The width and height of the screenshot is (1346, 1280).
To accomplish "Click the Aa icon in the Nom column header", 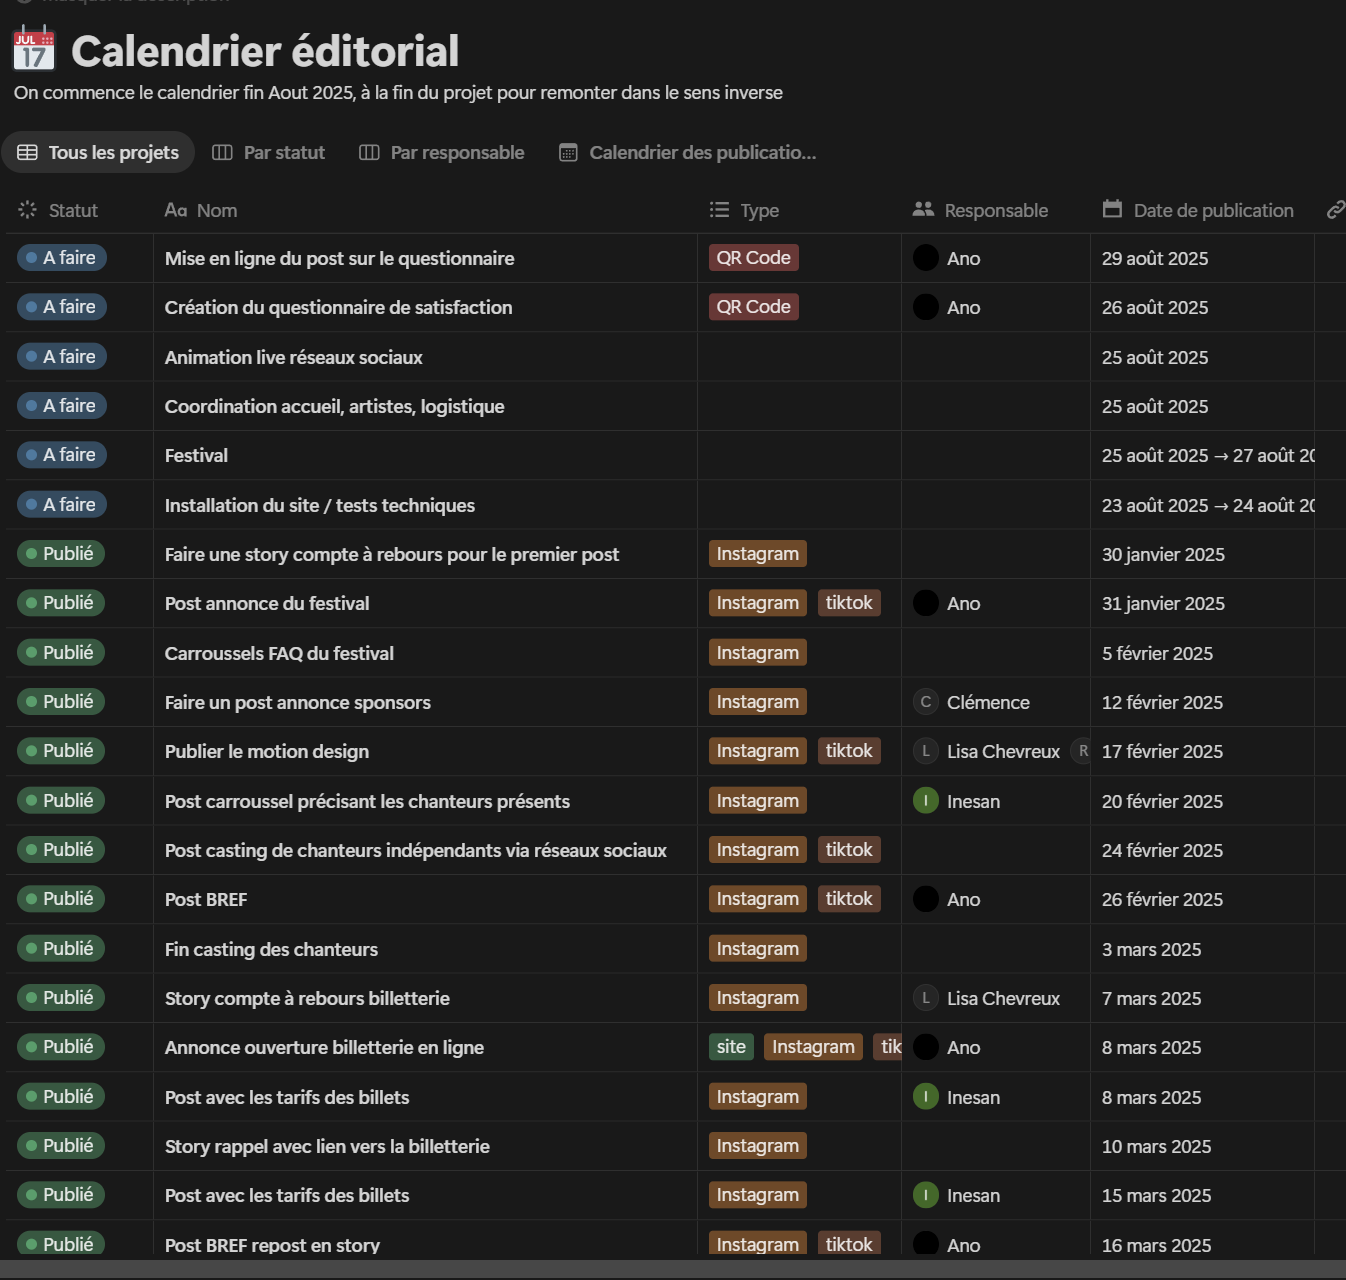I will 175,210.
